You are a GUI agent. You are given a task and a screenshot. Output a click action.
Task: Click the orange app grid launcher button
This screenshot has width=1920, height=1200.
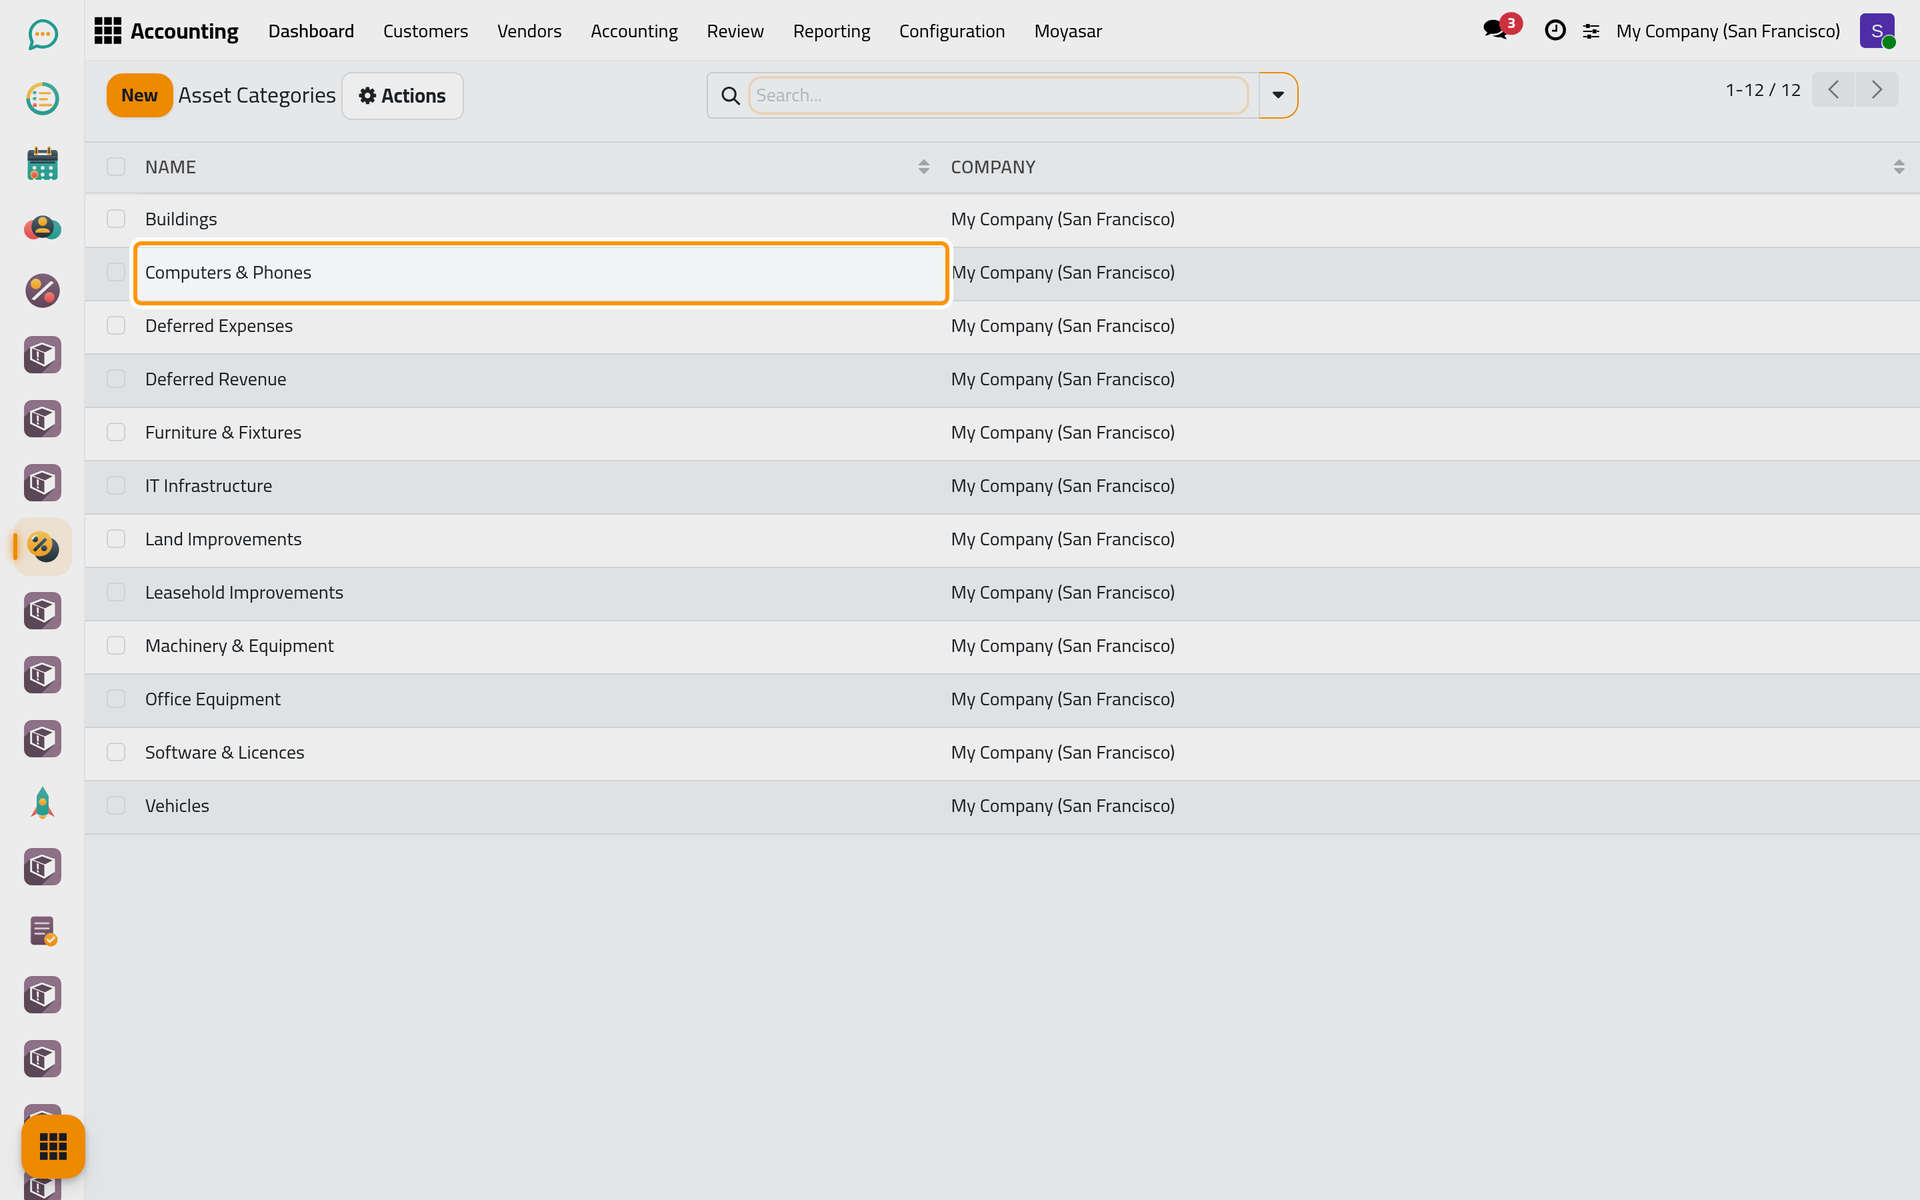(53, 1146)
